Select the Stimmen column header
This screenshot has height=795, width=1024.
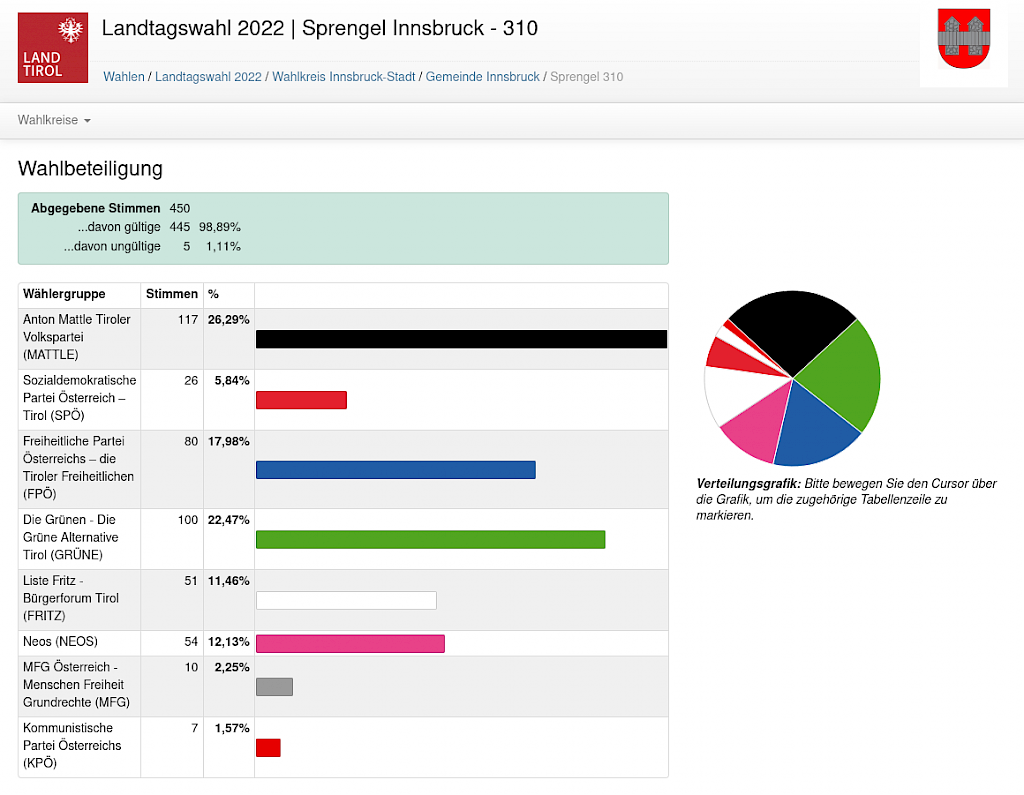click(172, 294)
